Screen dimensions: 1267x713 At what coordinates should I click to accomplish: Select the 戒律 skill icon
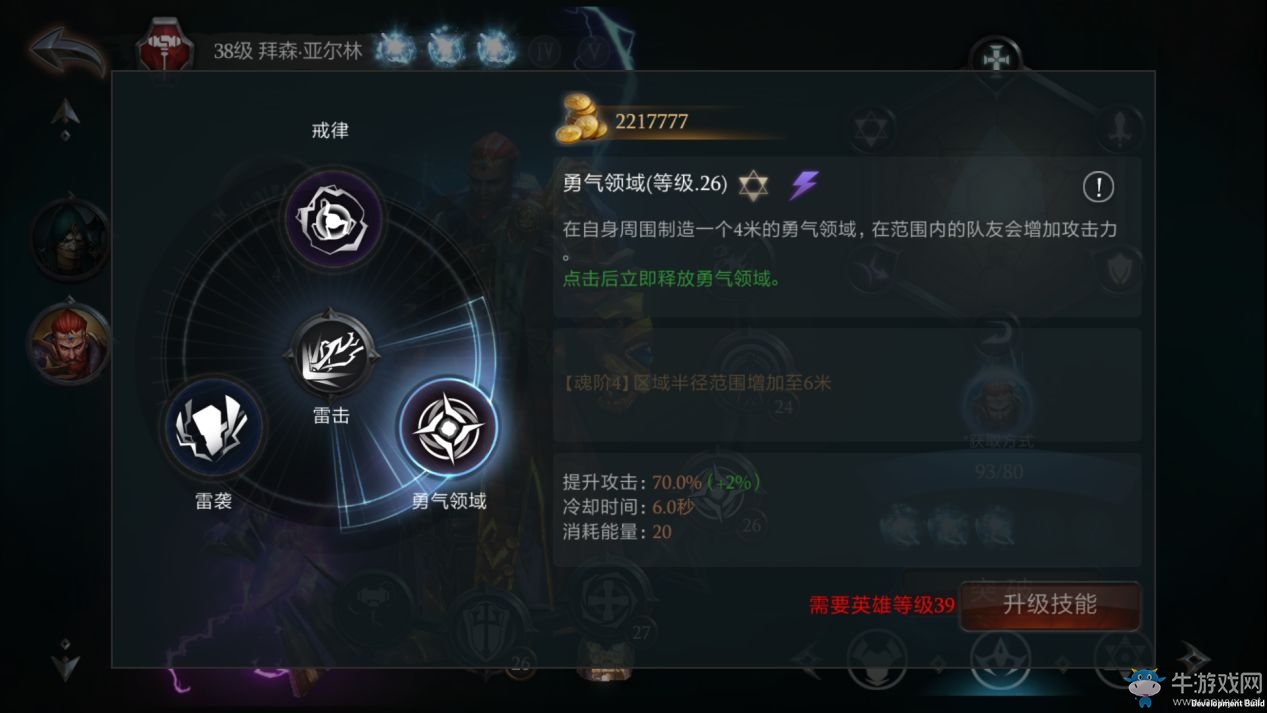pyautogui.click(x=334, y=220)
